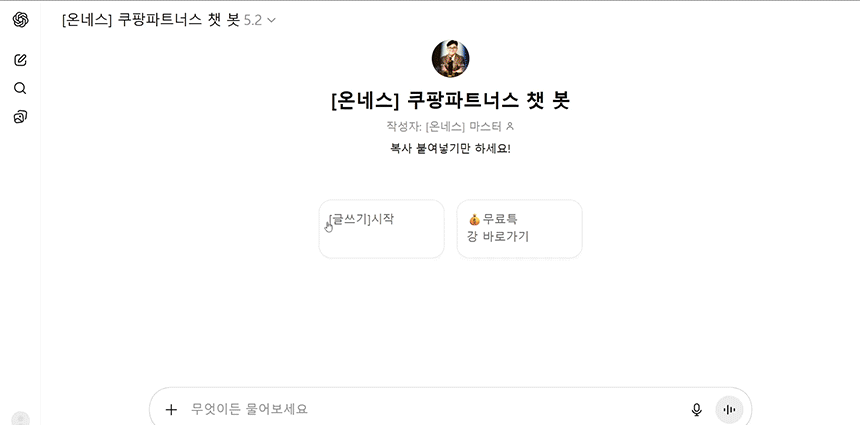Expand the chevron next to 5.2

point(272,20)
